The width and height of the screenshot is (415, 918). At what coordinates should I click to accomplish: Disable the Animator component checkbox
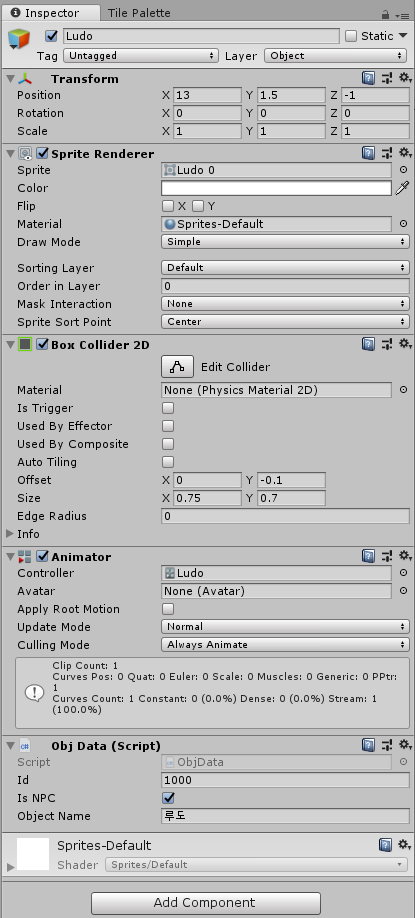tap(42, 556)
